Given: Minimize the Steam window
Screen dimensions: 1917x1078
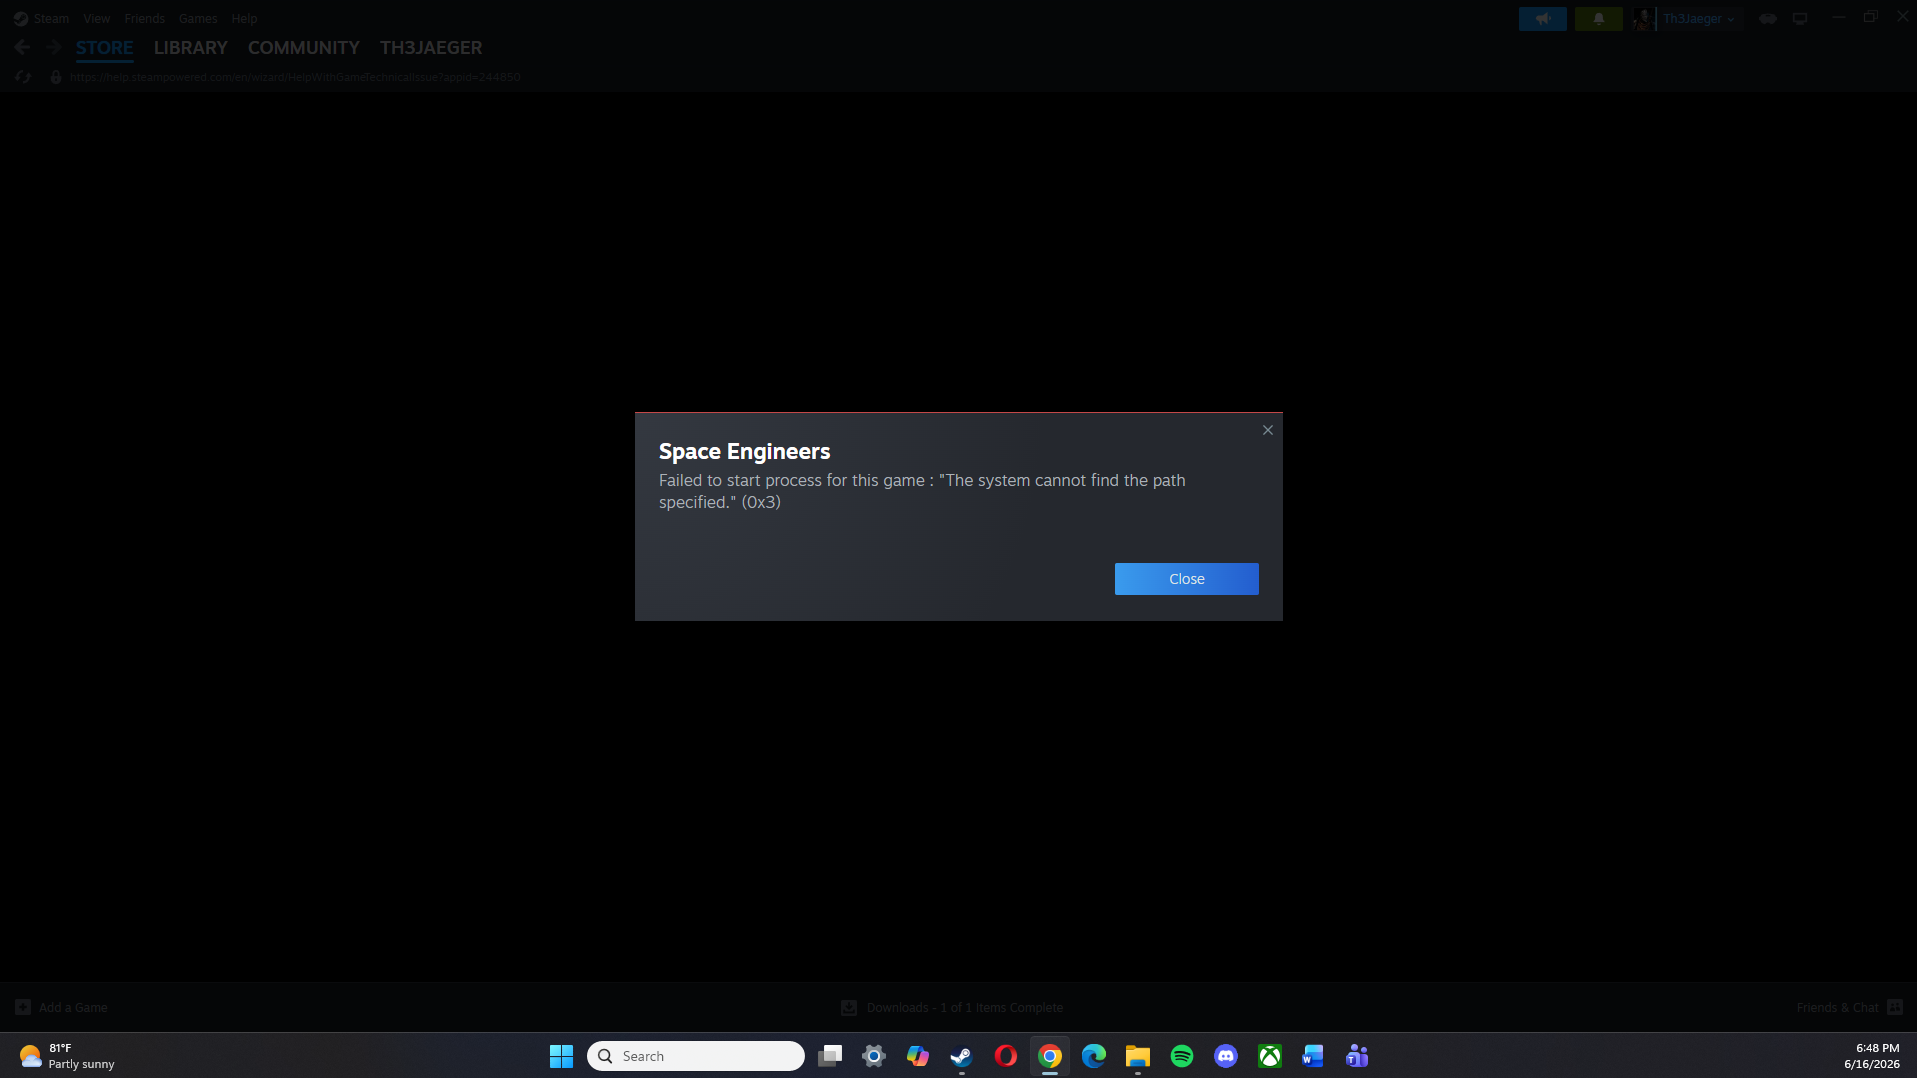Looking at the screenshot, I should coord(1838,17).
